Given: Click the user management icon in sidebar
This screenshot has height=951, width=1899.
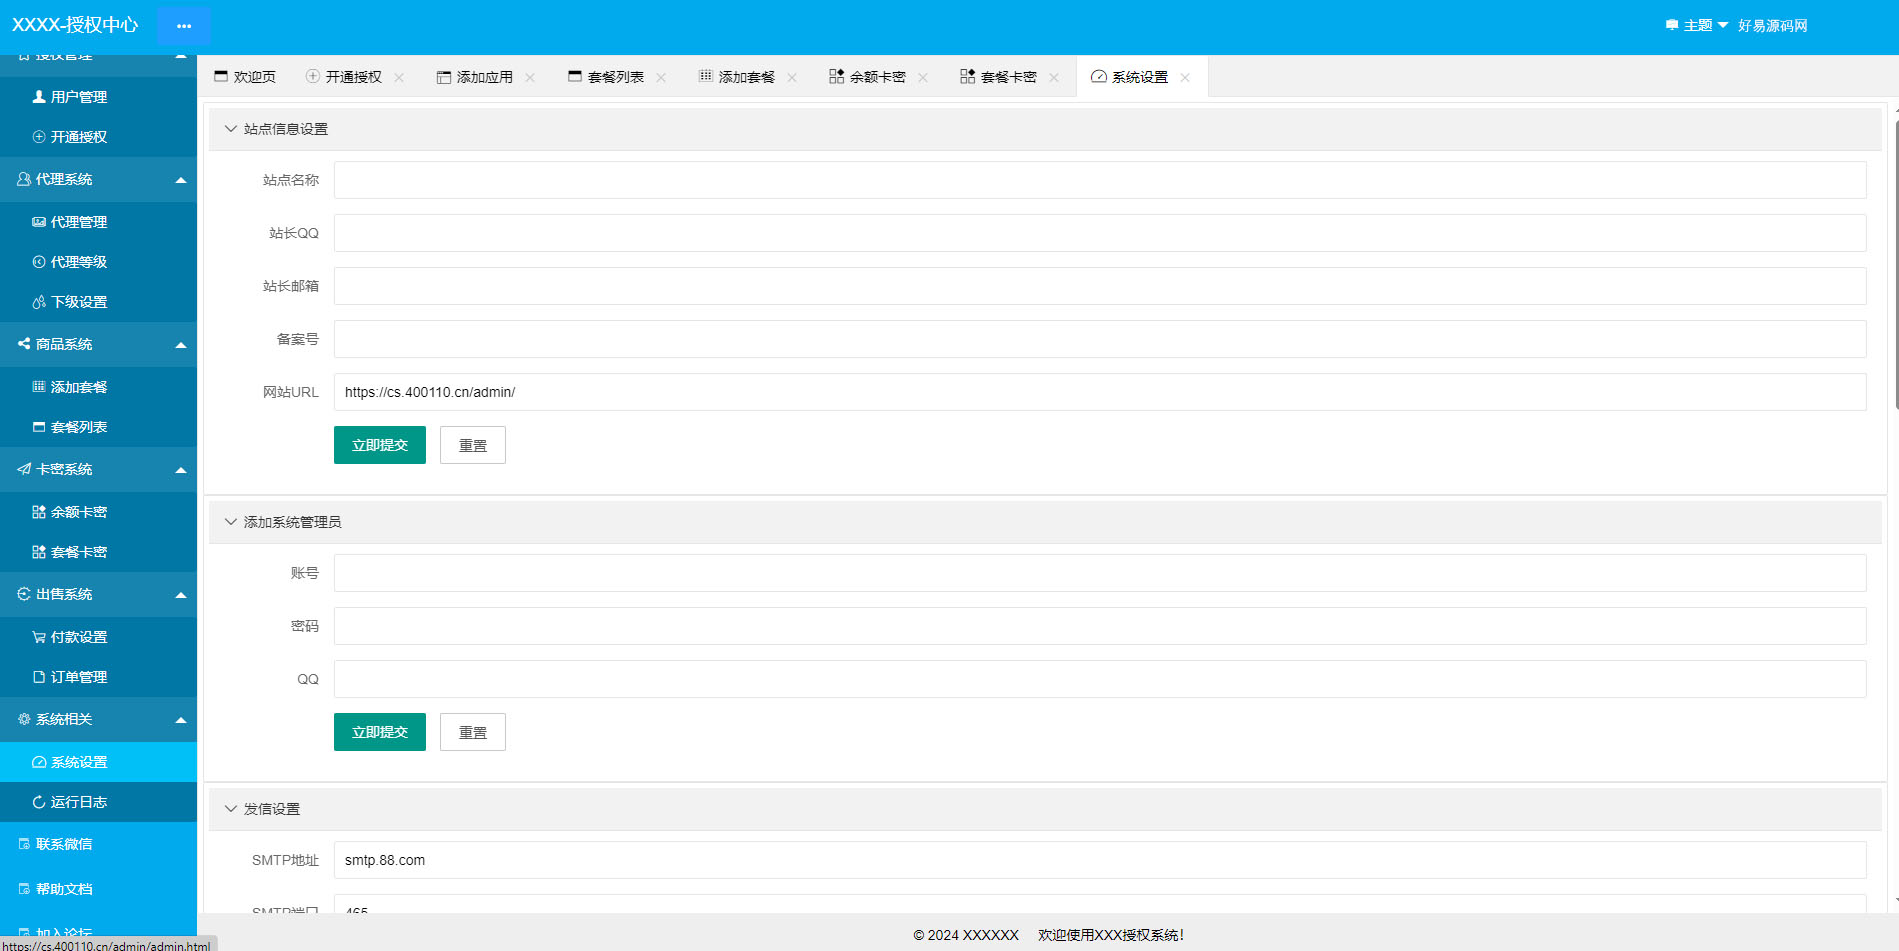Looking at the screenshot, I should [38, 97].
